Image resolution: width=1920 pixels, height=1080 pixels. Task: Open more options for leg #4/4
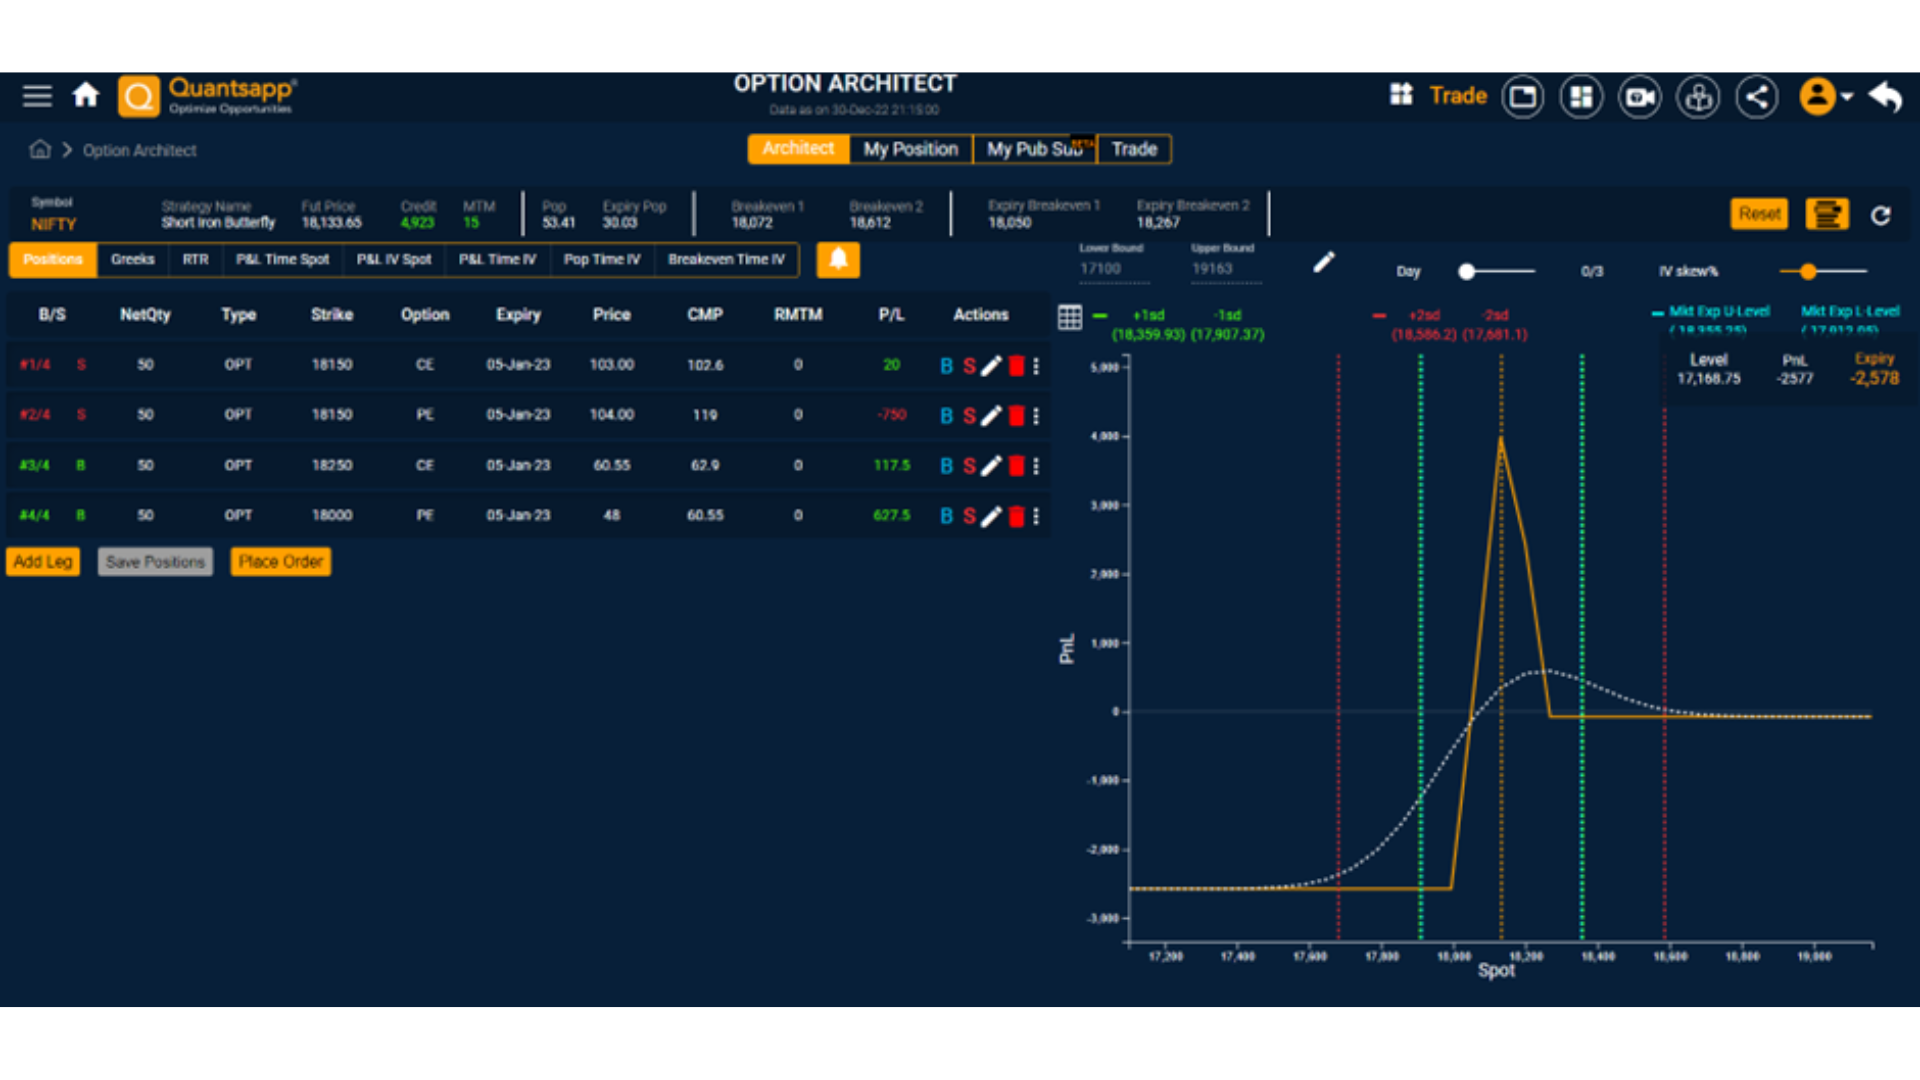[x=1036, y=516]
